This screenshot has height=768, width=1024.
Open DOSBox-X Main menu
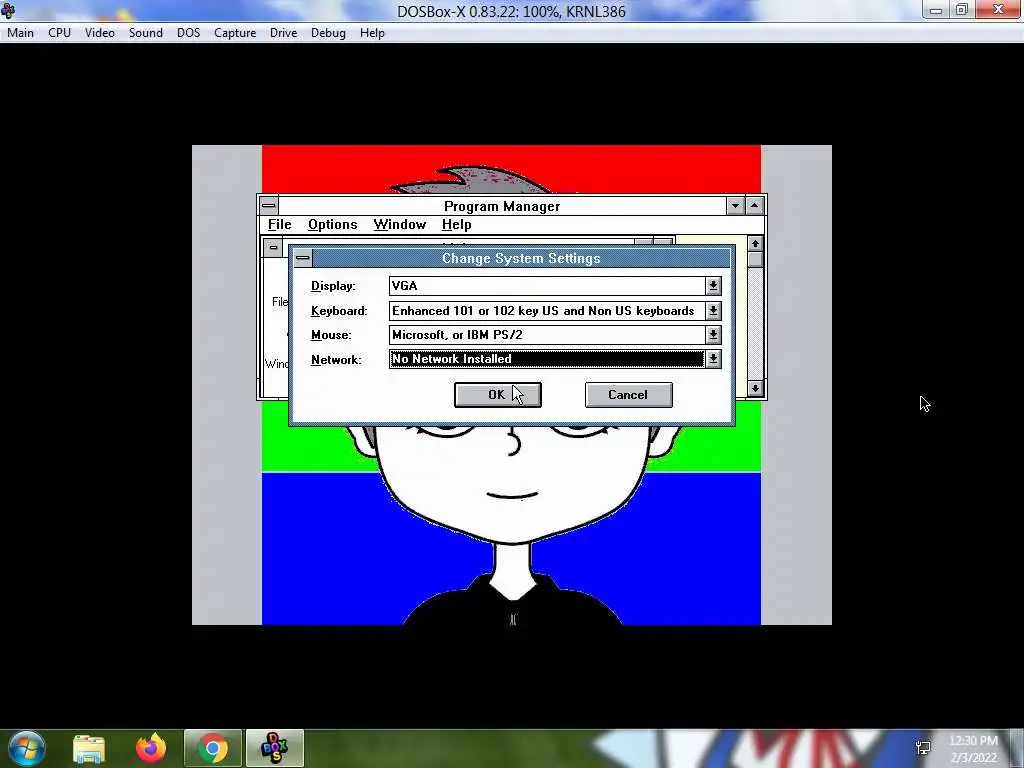click(x=20, y=33)
